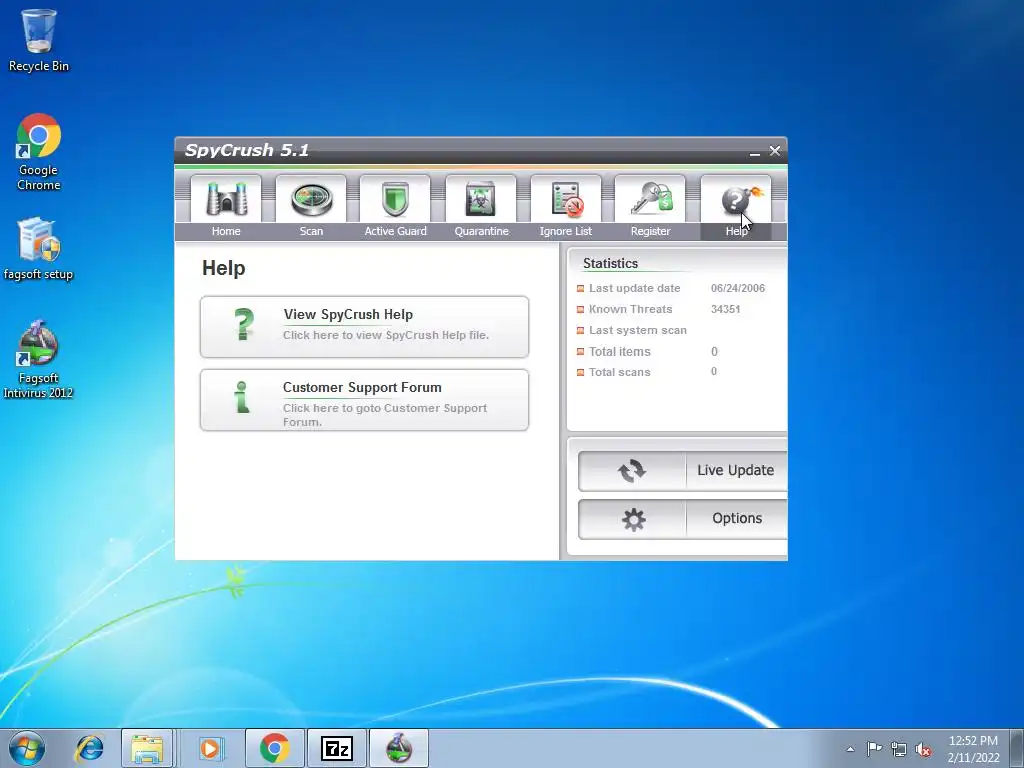Open Options
This screenshot has height=768, width=1024.
(x=683, y=519)
